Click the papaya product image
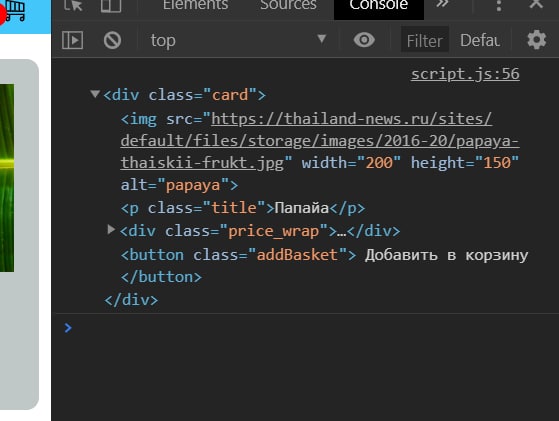559x421 pixels. pyautogui.click(x=7, y=178)
